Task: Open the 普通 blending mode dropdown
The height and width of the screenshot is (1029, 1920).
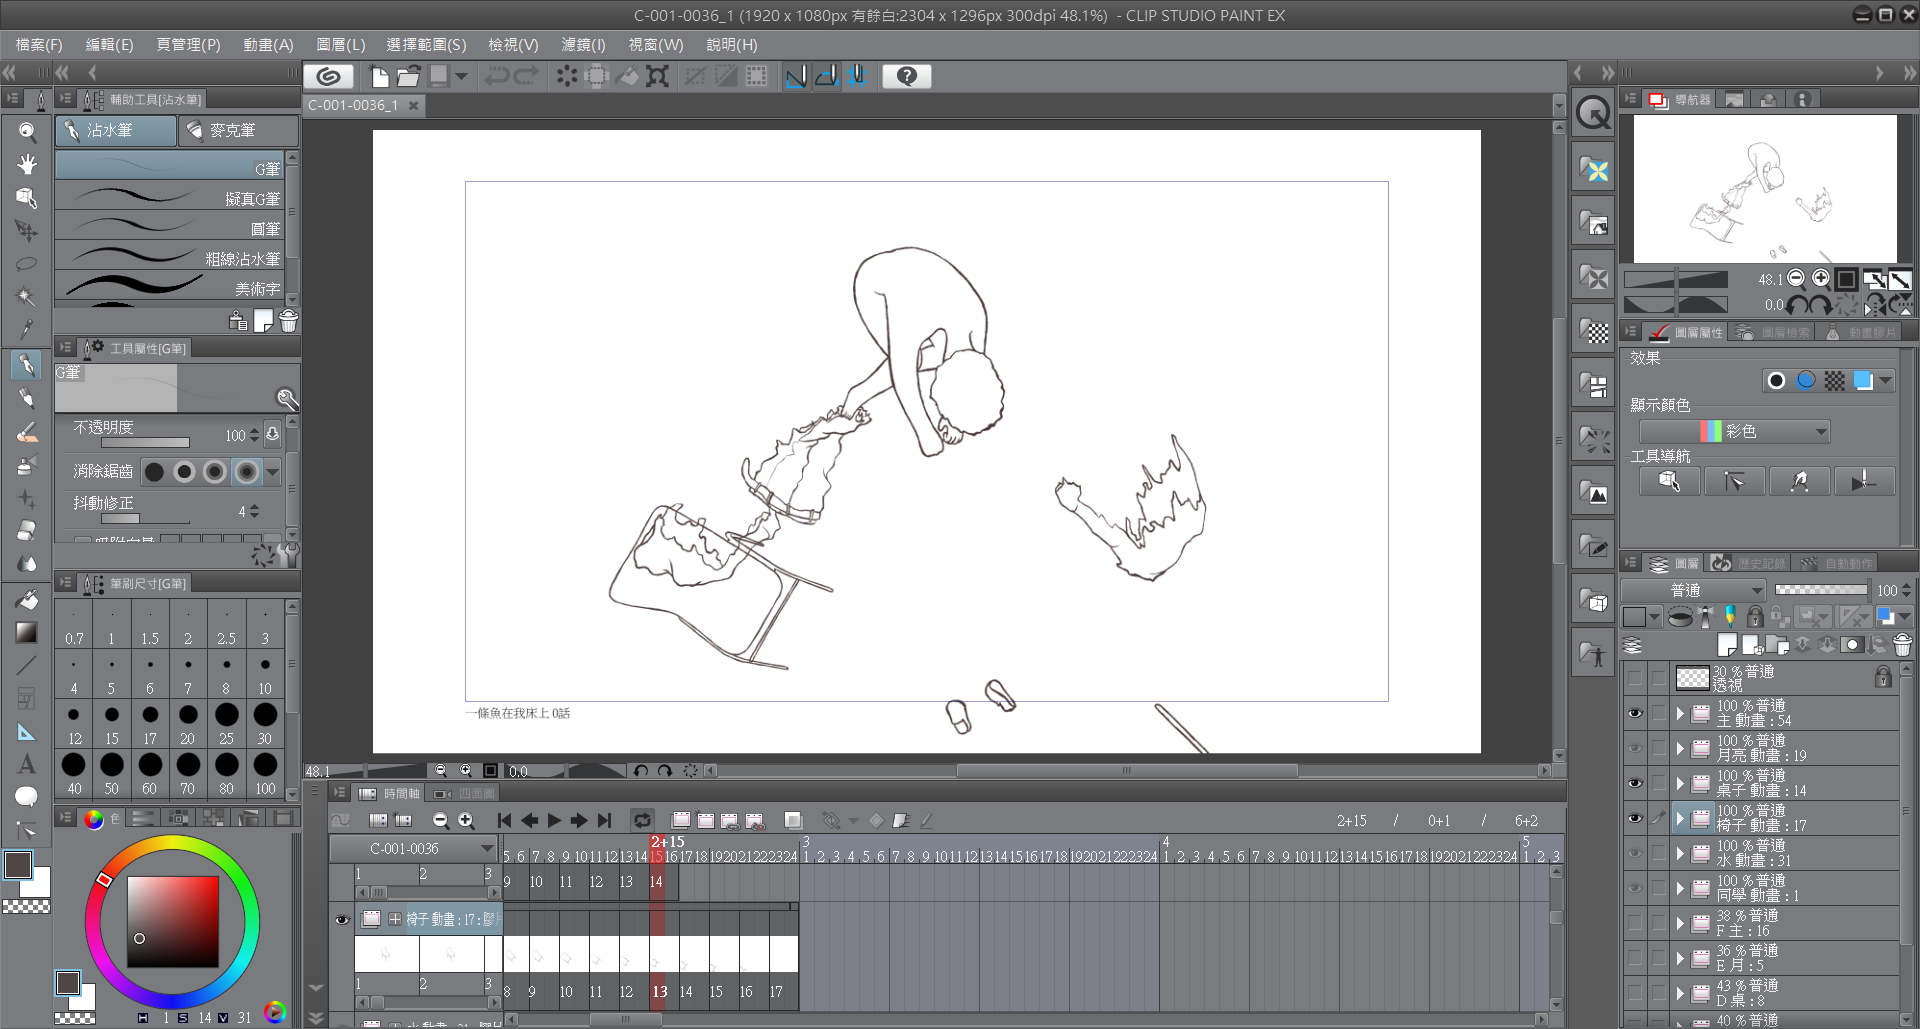Action: tap(1693, 590)
